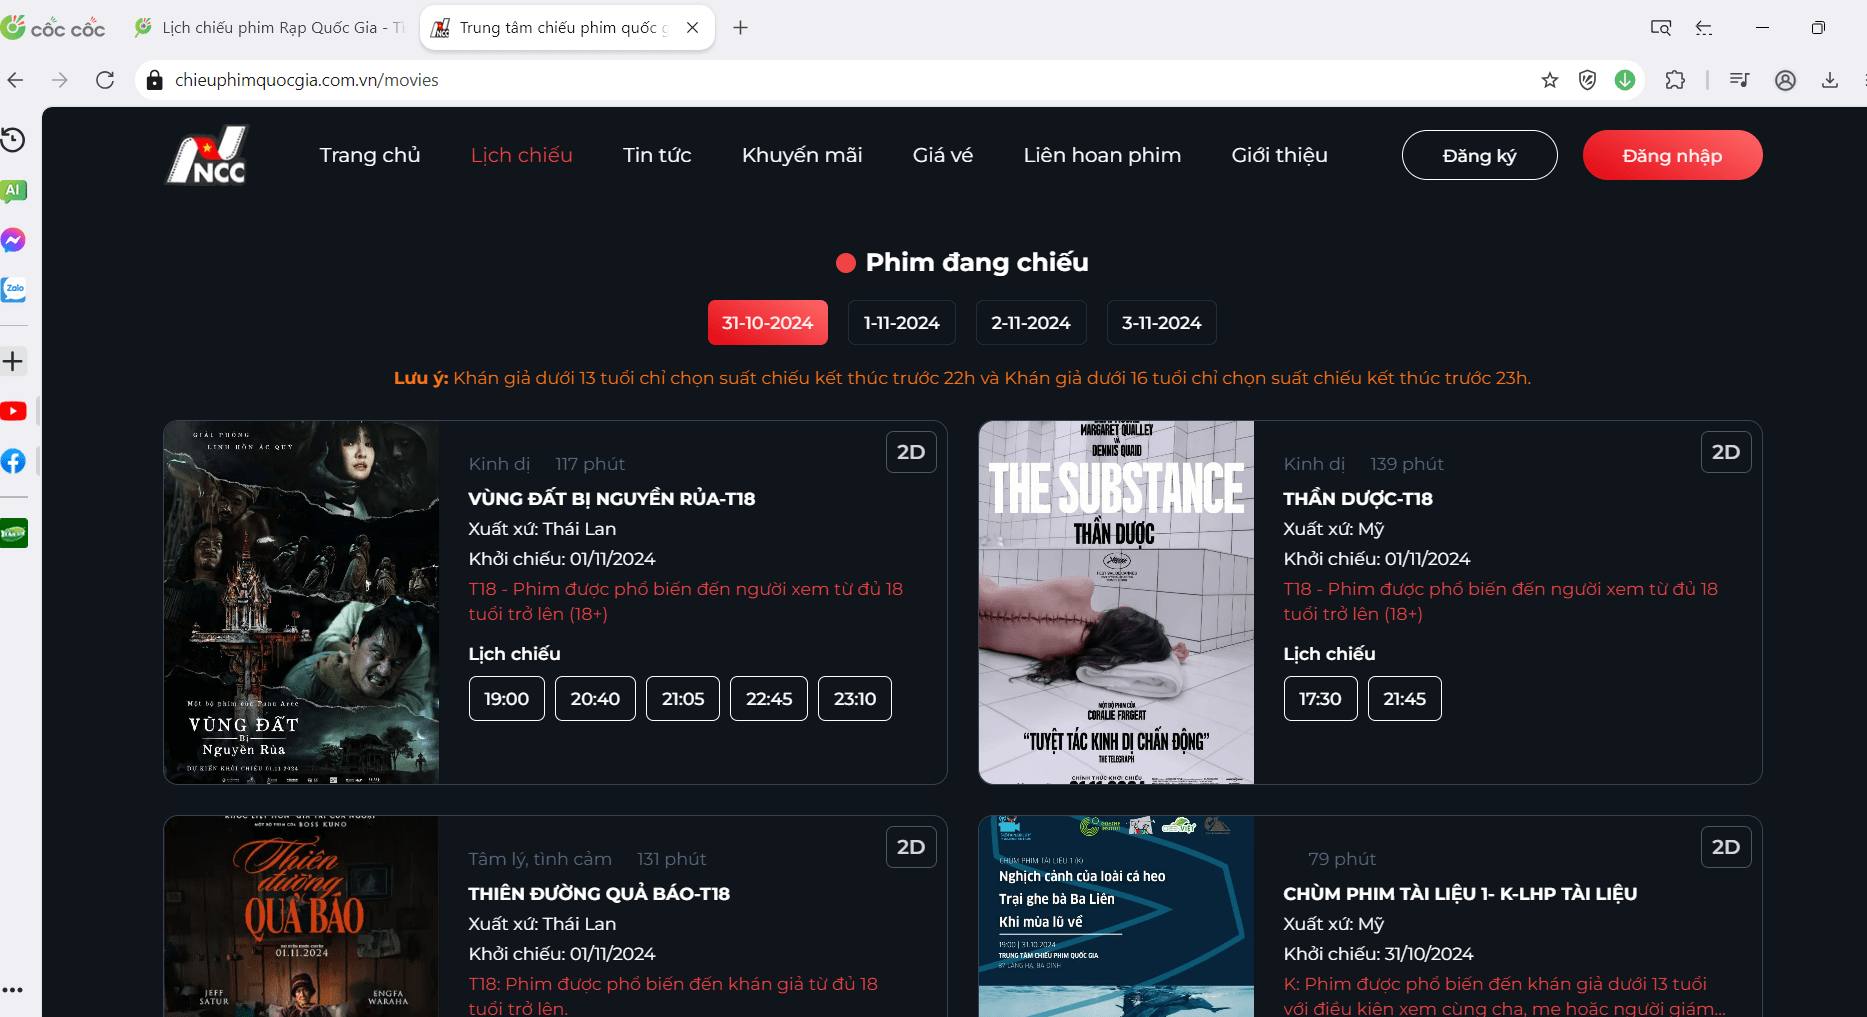This screenshot has width=1867, height=1017.
Task: Open Messenger from the browser sidebar
Action: coord(13,240)
